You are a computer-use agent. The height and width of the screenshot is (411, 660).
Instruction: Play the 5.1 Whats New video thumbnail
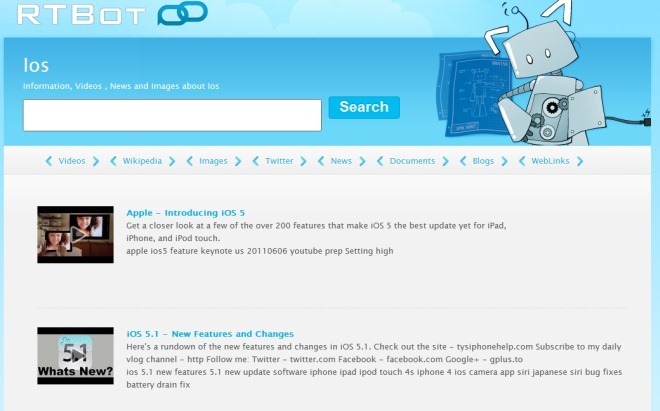[75, 356]
